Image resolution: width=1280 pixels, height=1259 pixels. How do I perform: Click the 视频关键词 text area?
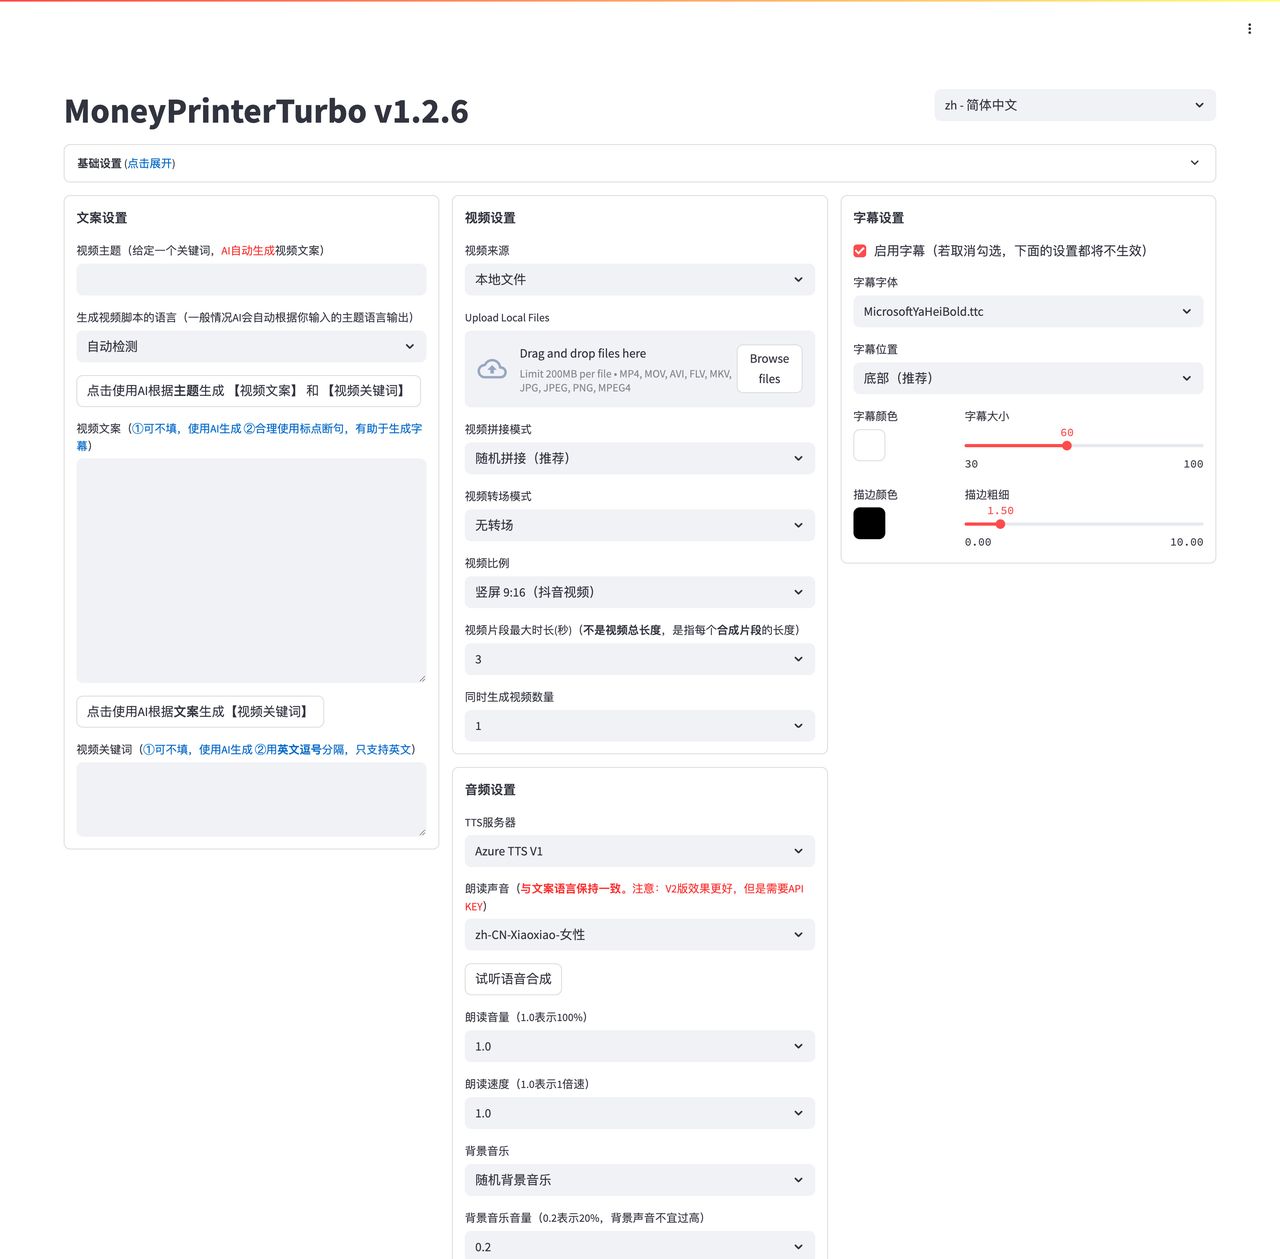pos(251,799)
